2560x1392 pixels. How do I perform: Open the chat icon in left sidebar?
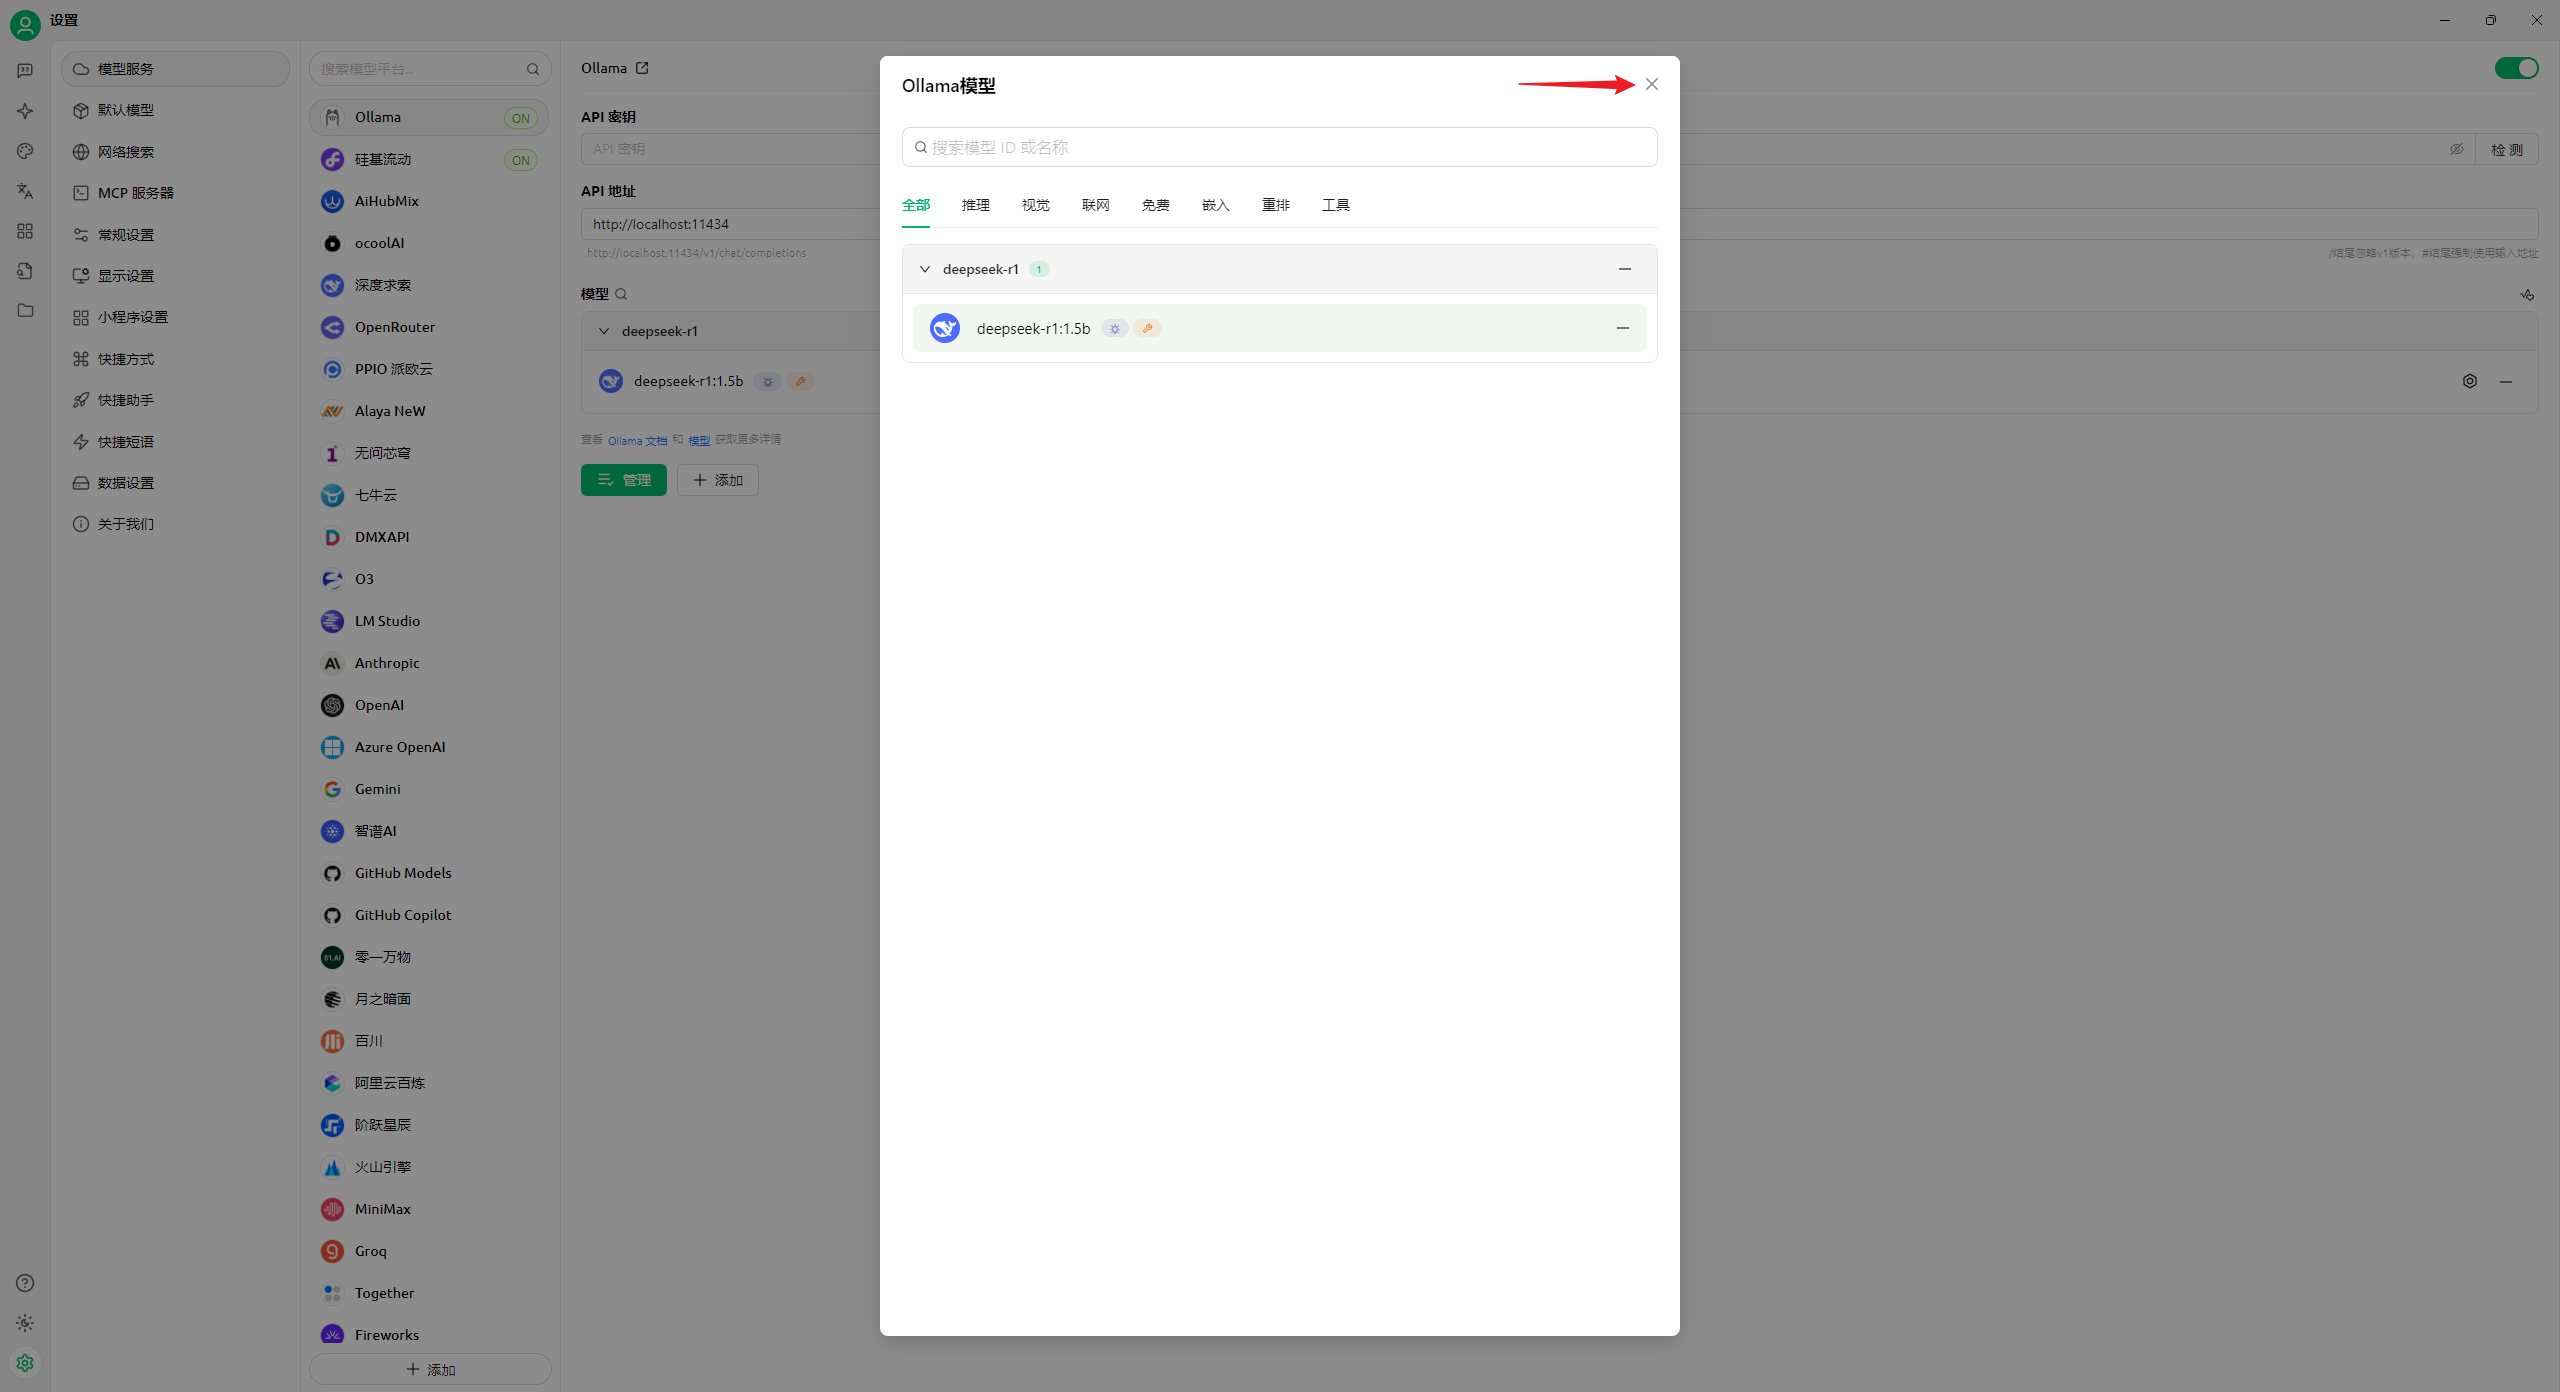point(25,71)
